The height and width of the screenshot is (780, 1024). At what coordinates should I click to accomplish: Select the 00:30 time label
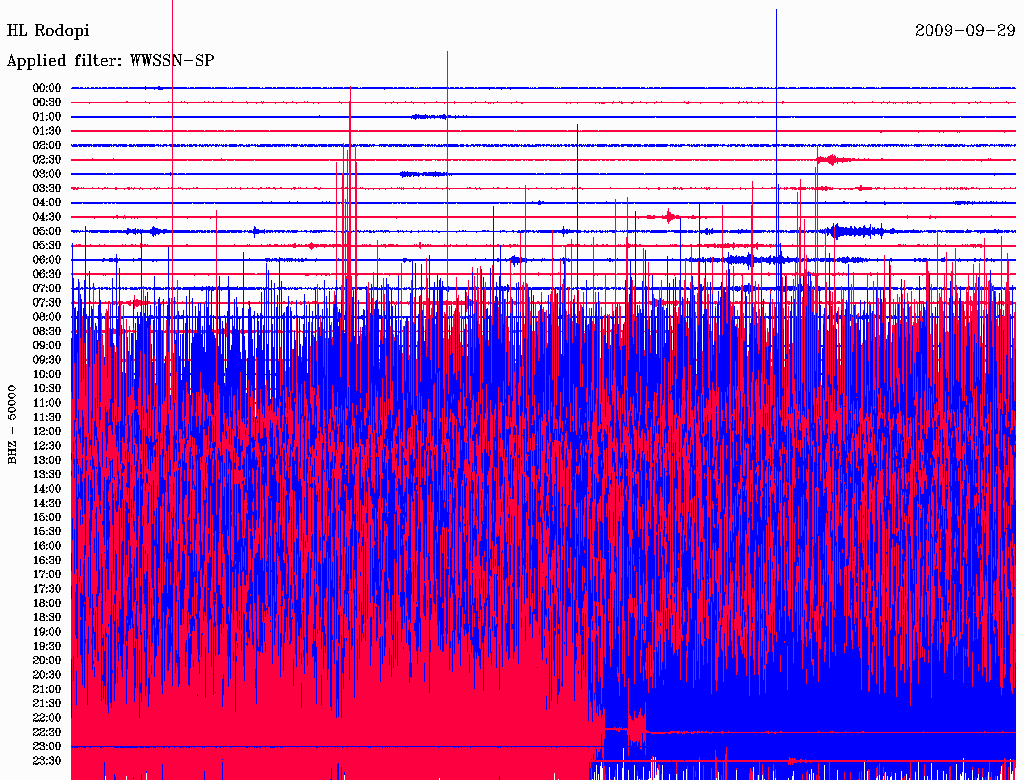47,103
